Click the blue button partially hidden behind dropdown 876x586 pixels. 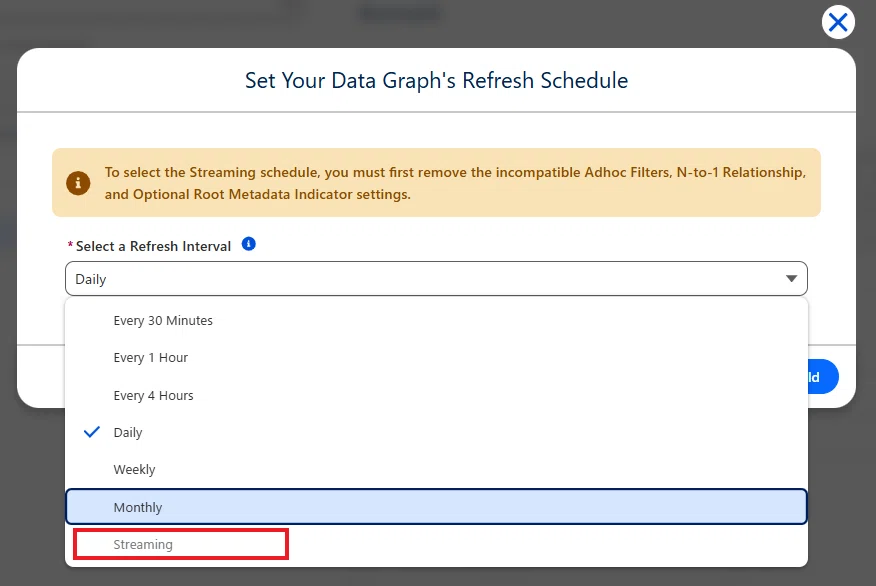823,377
